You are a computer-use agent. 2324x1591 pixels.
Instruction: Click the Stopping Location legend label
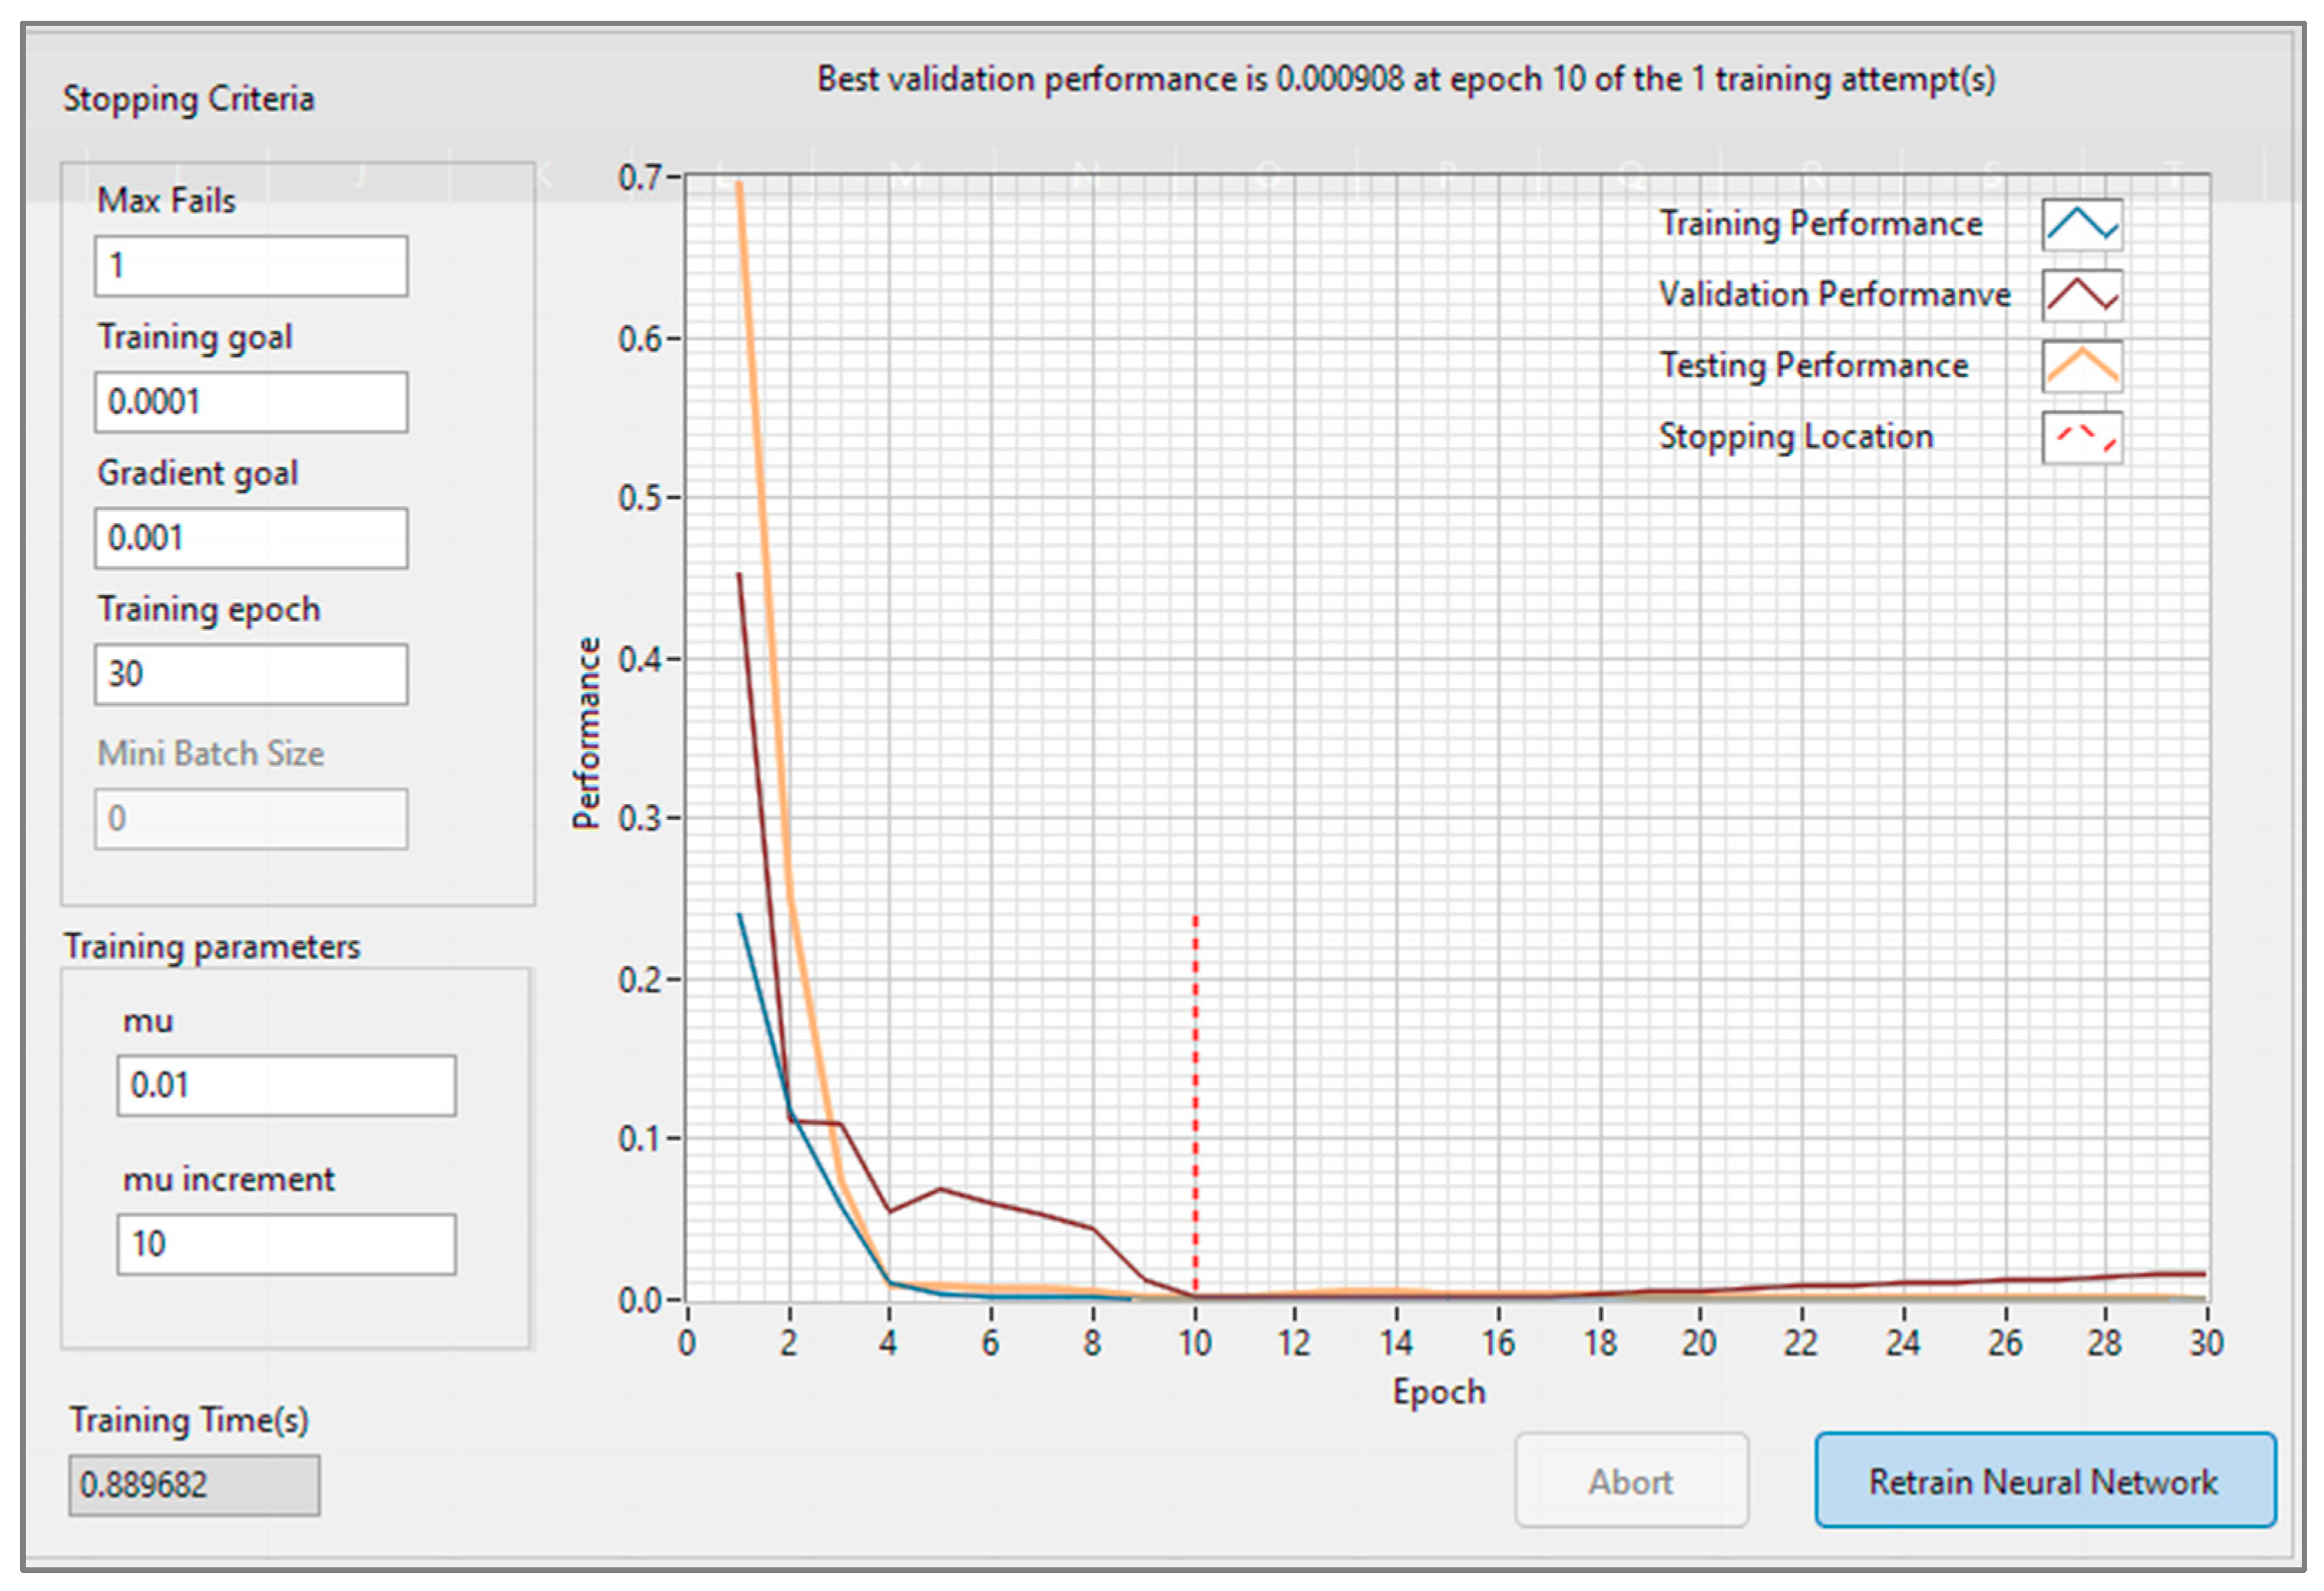1796,437
